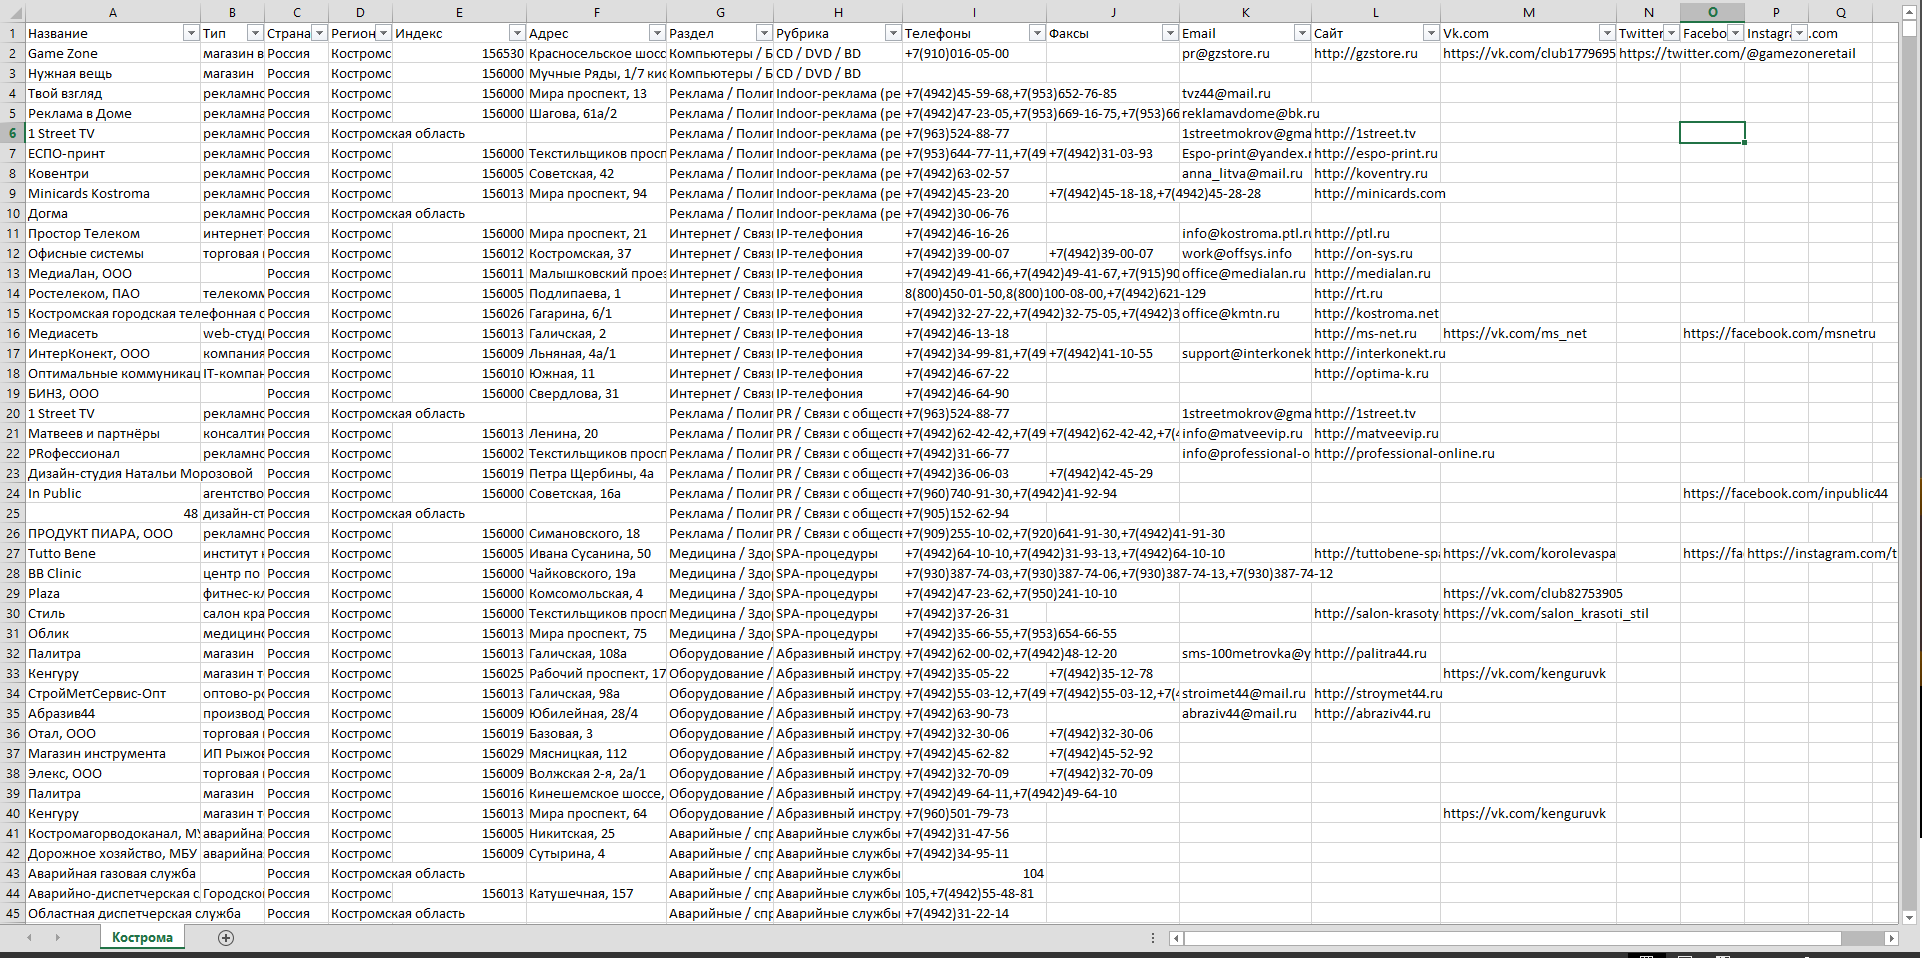1922x958 pixels.
Task: Expand the Email column filter
Action: [1301, 33]
